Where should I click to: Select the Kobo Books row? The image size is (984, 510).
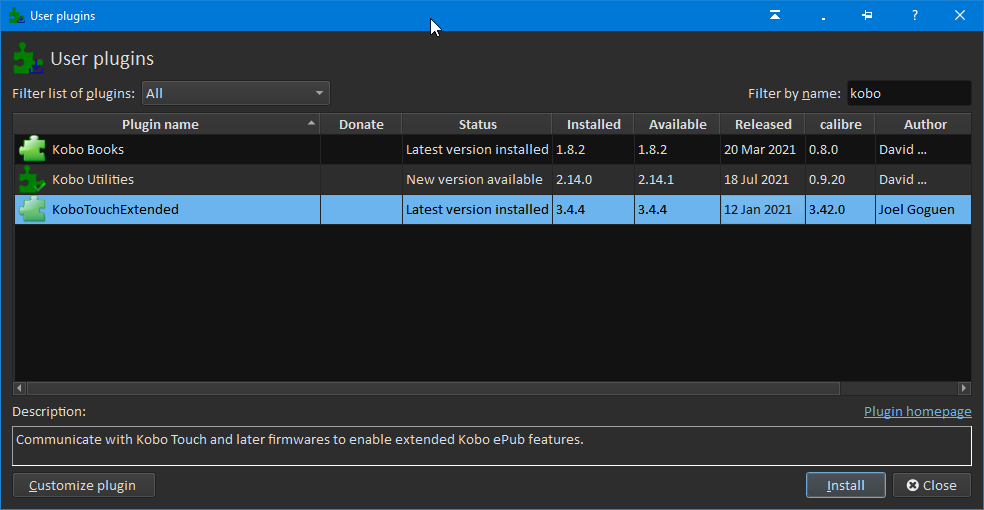(x=493, y=149)
